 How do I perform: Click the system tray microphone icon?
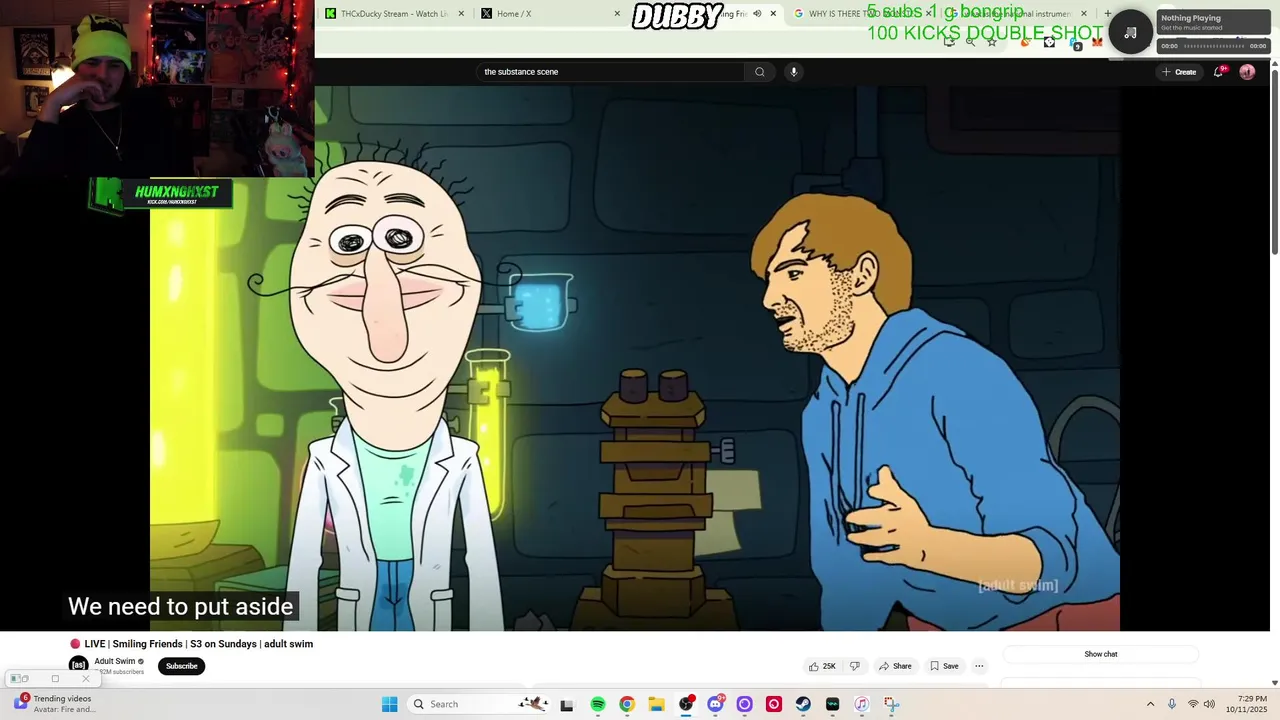point(1172,704)
